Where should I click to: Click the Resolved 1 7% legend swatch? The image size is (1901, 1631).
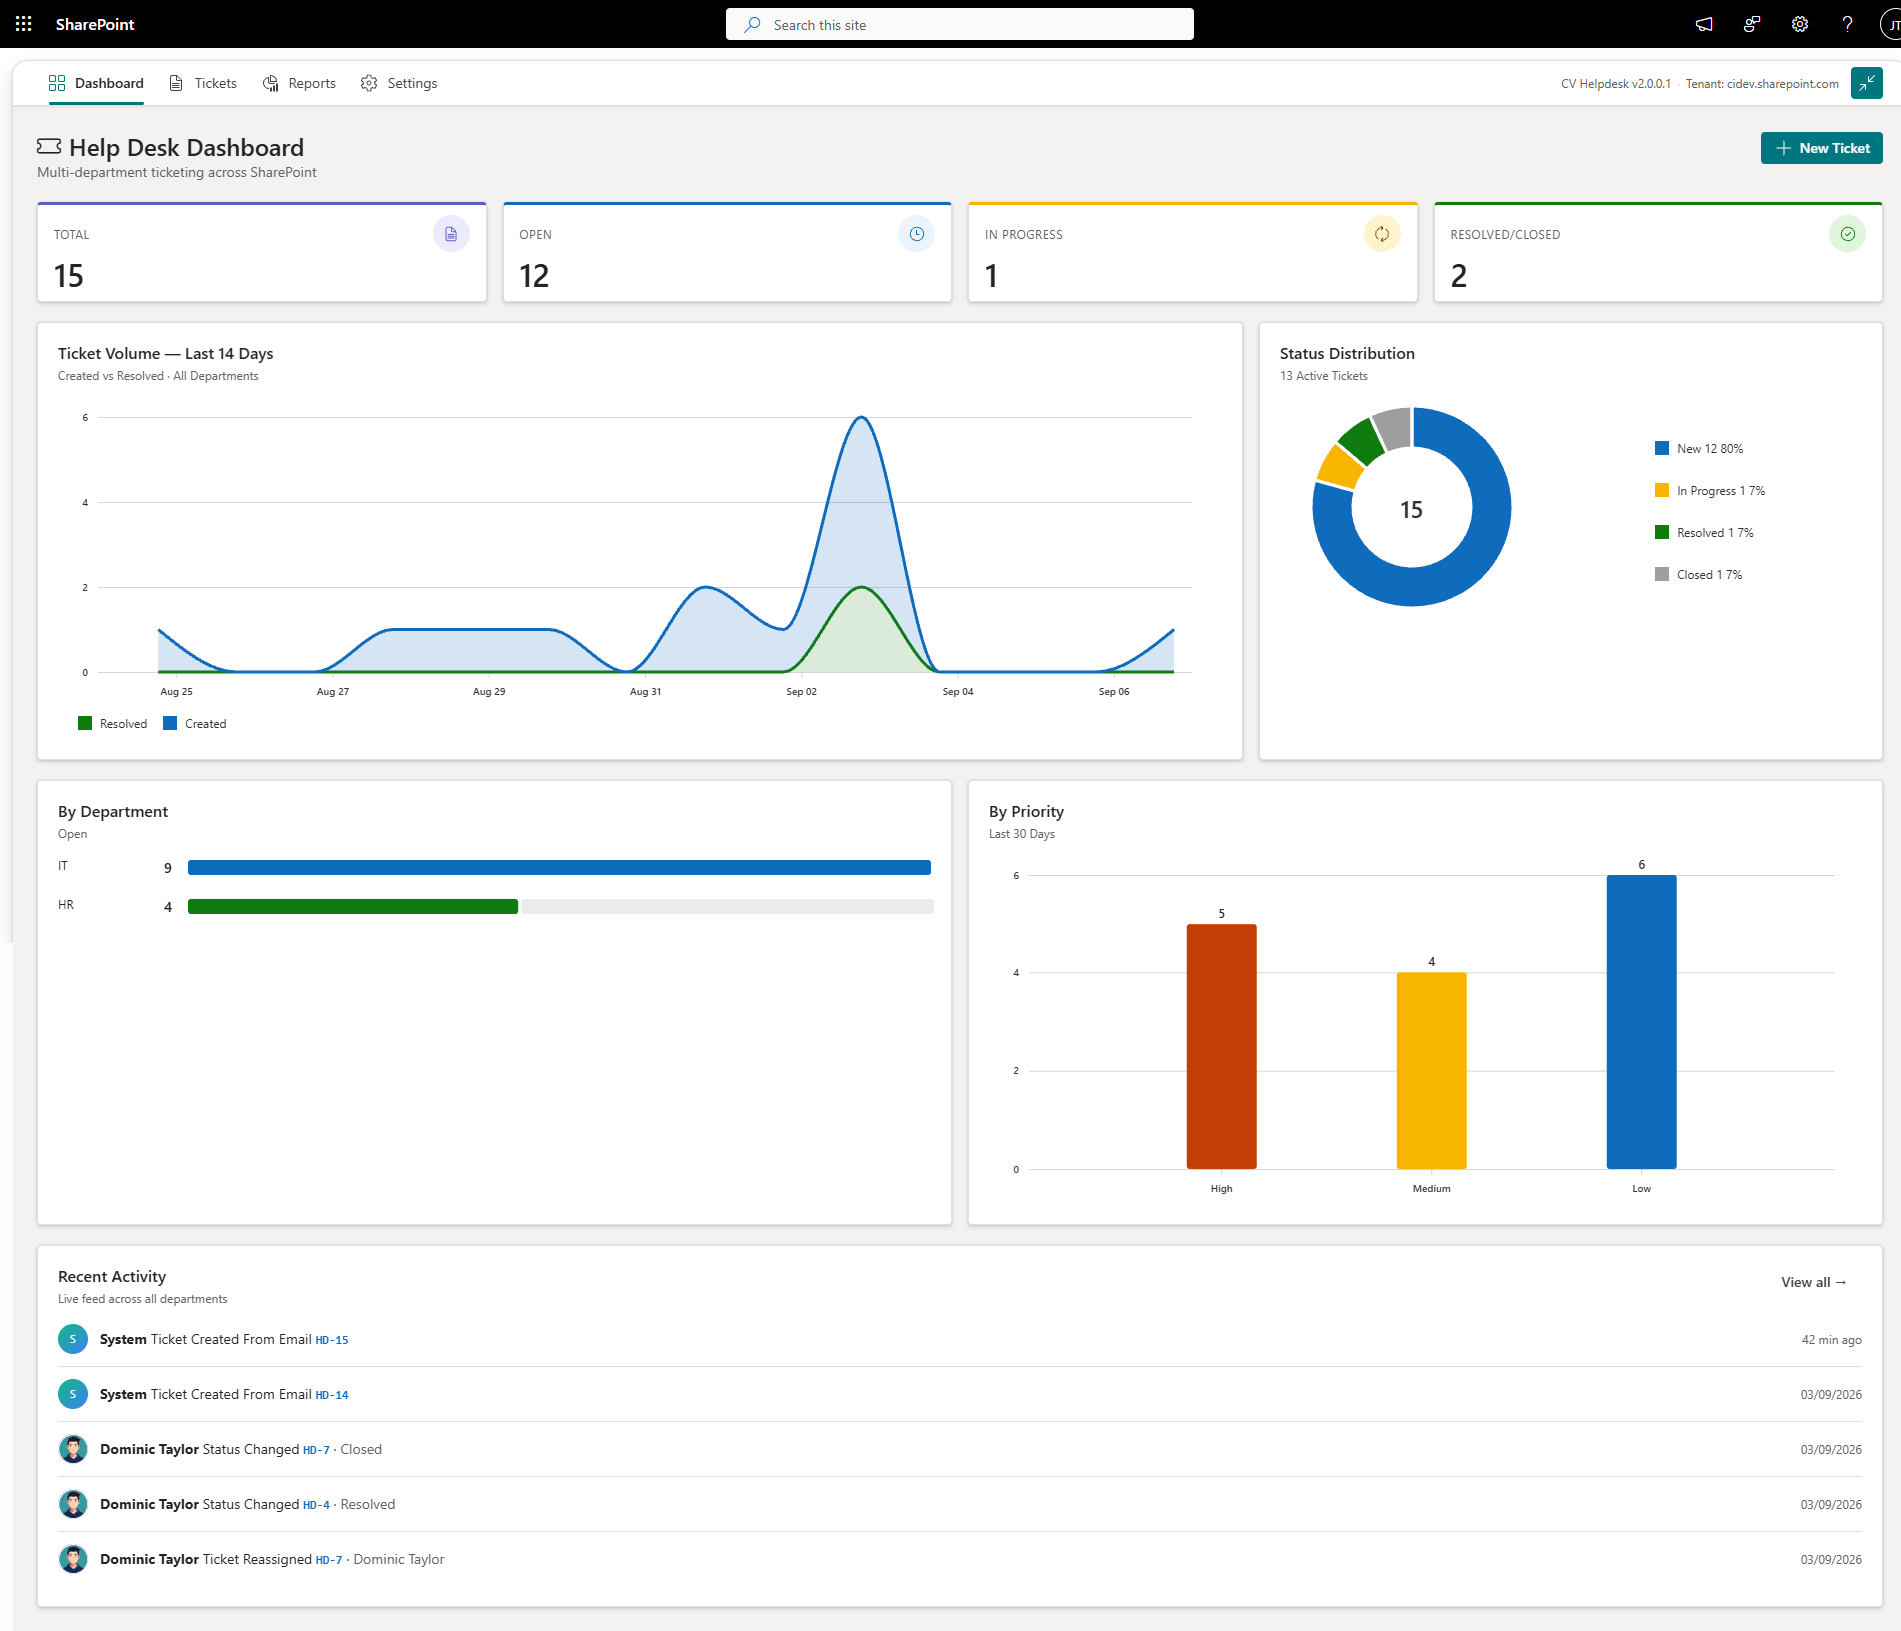tap(1662, 532)
